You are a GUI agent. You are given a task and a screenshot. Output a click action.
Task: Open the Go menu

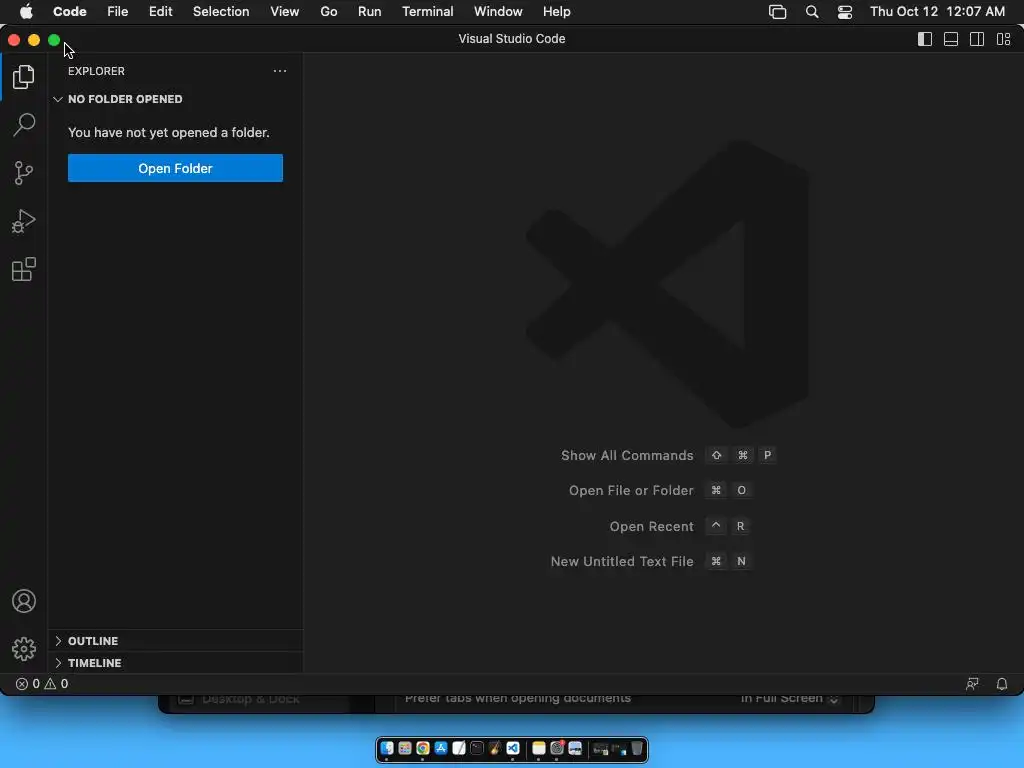pos(328,12)
